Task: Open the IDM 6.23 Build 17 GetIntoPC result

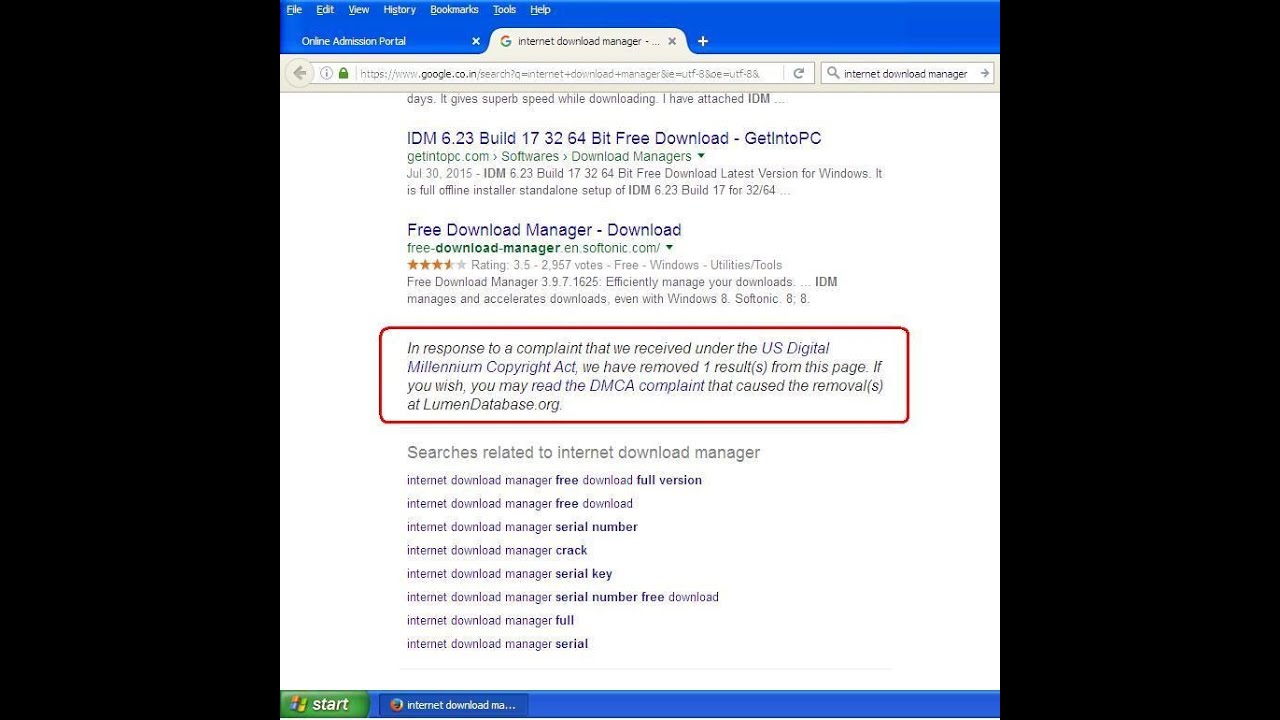Action: pos(614,138)
